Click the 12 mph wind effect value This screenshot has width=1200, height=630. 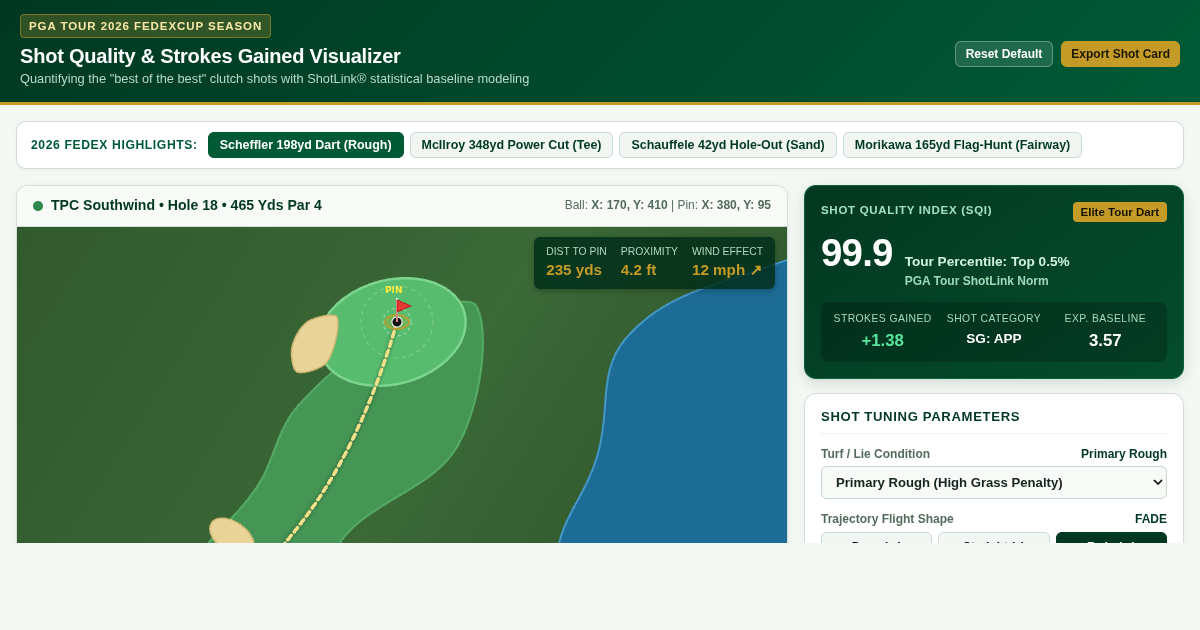(x=727, y=270)
